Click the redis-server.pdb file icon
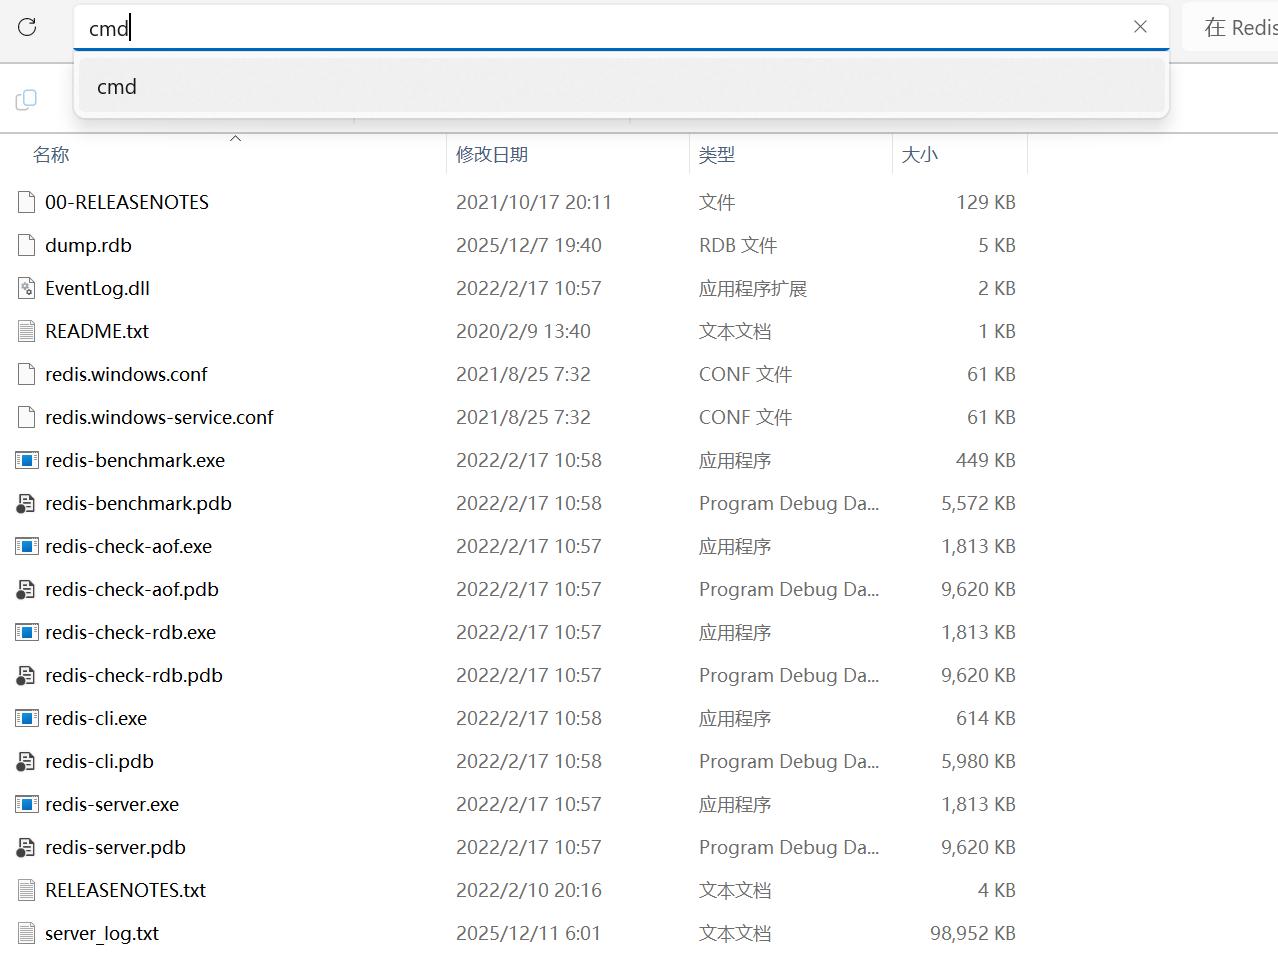Screen dimensions: 1278x954 pyautogui.click(x=27, y=847)
